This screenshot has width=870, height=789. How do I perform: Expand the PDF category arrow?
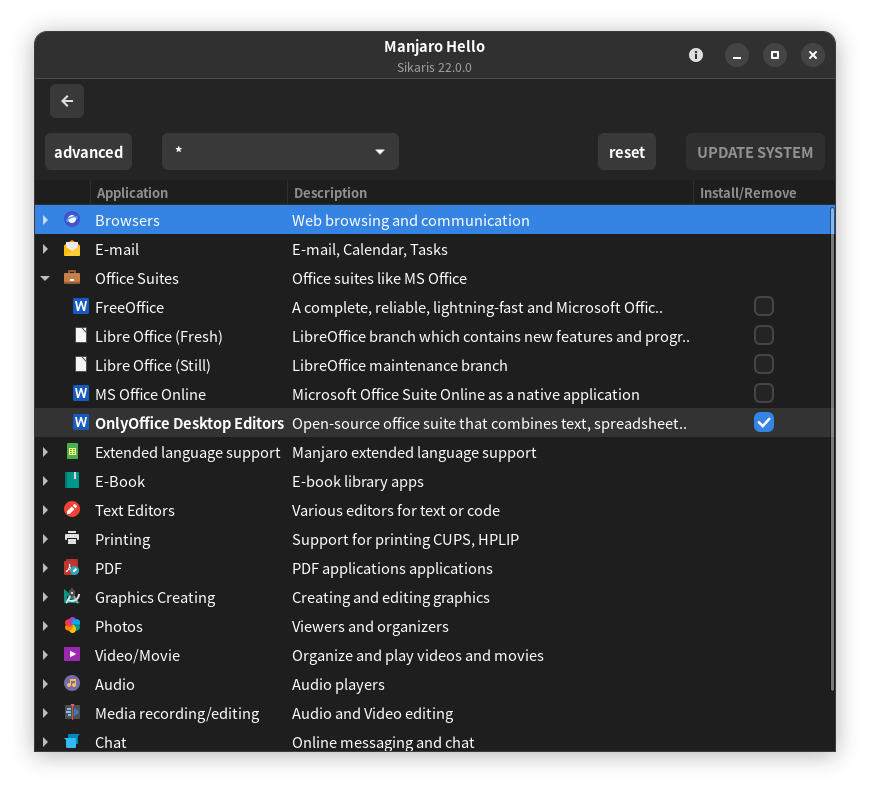[45, 568]
